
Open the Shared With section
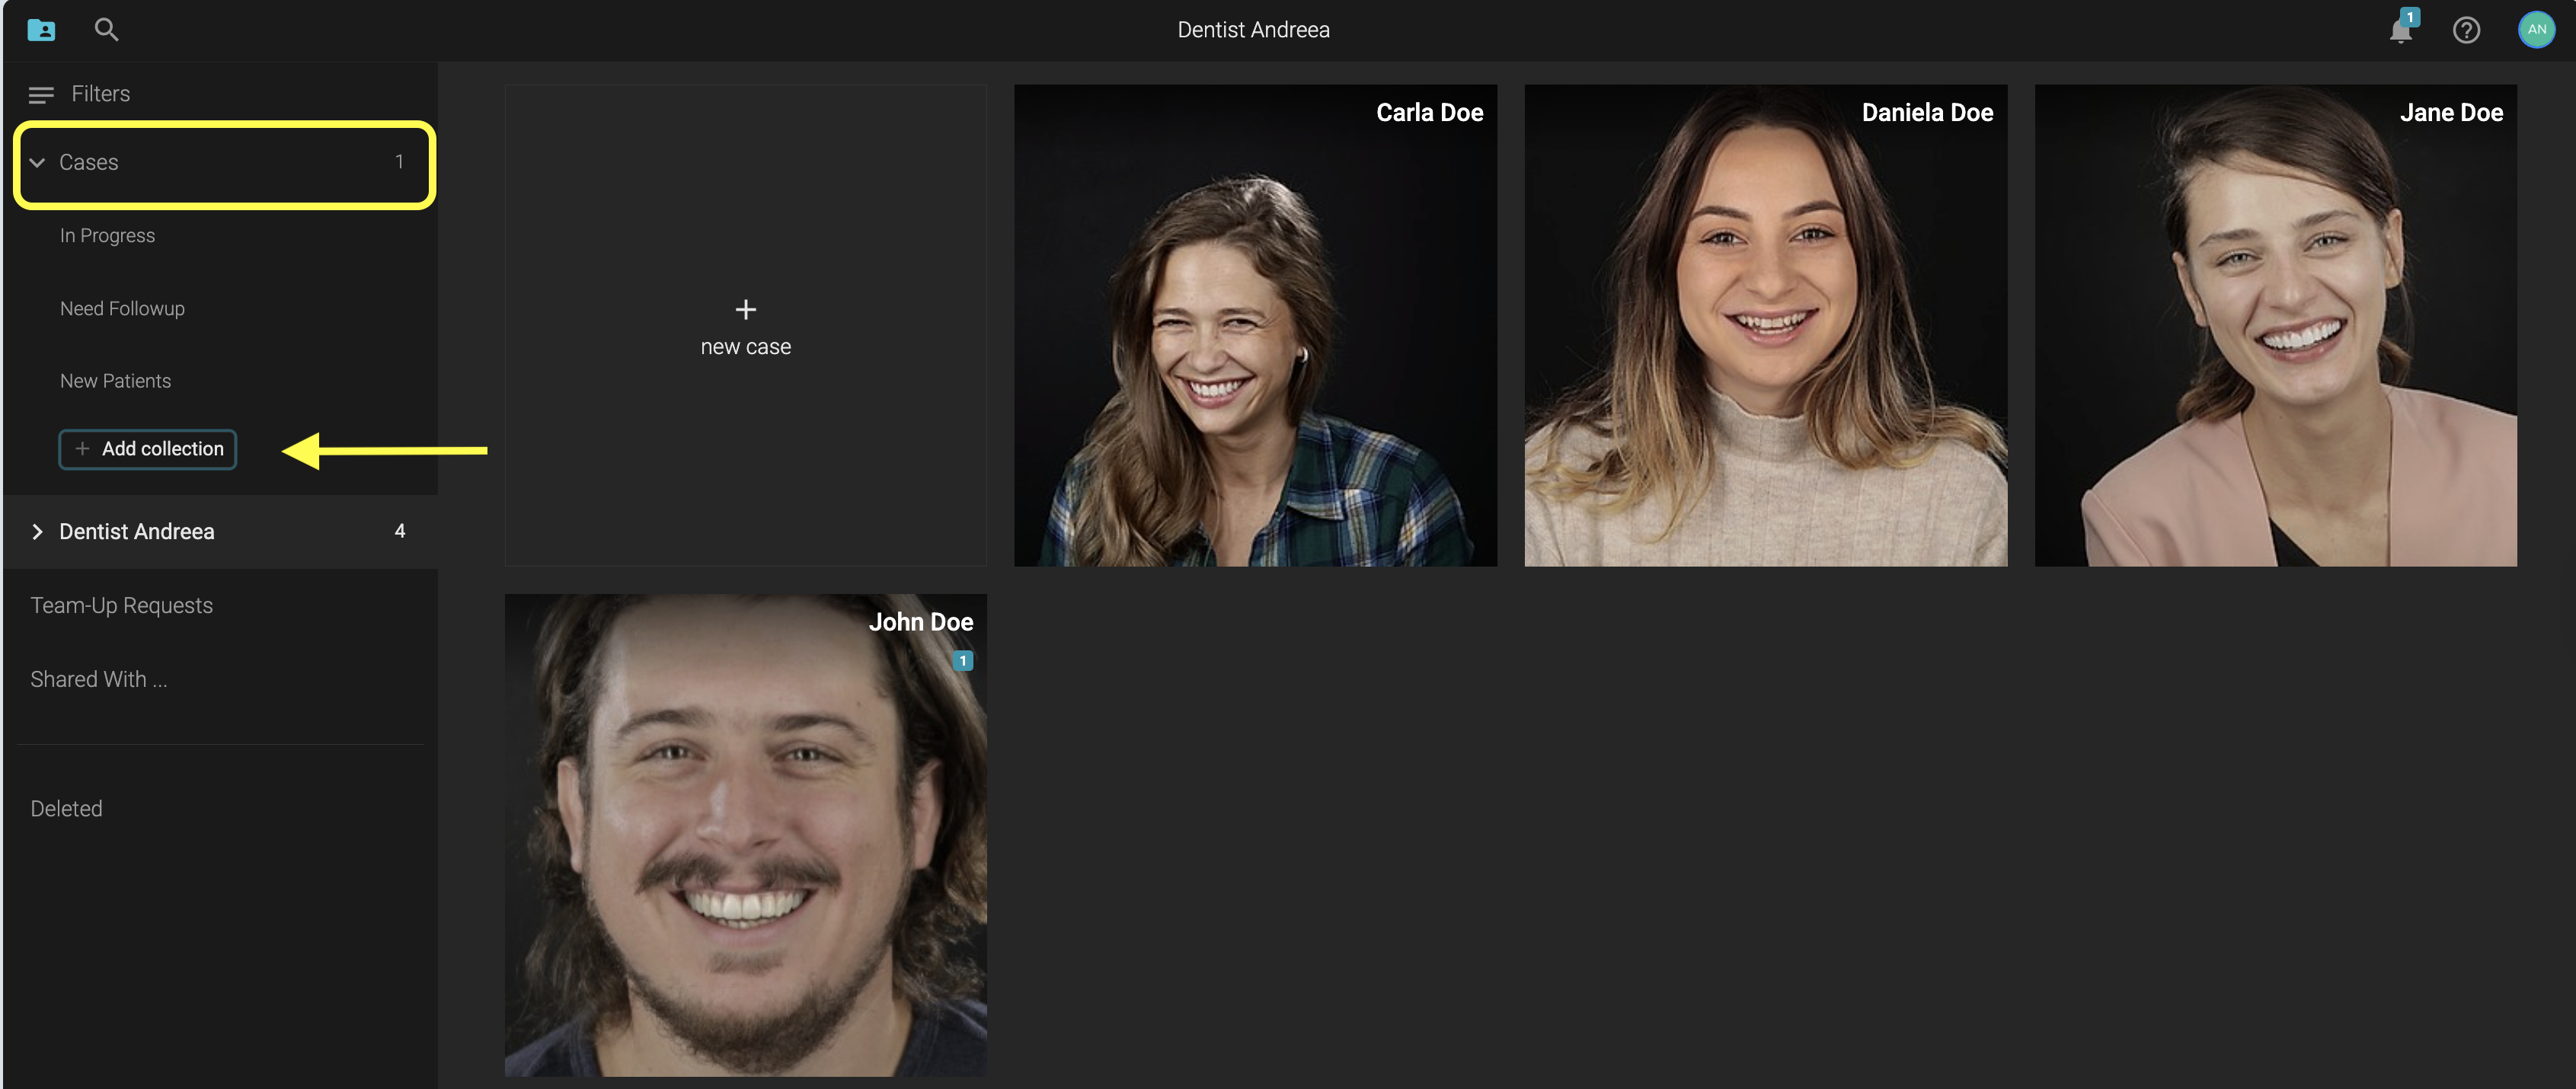pos(98,680)
